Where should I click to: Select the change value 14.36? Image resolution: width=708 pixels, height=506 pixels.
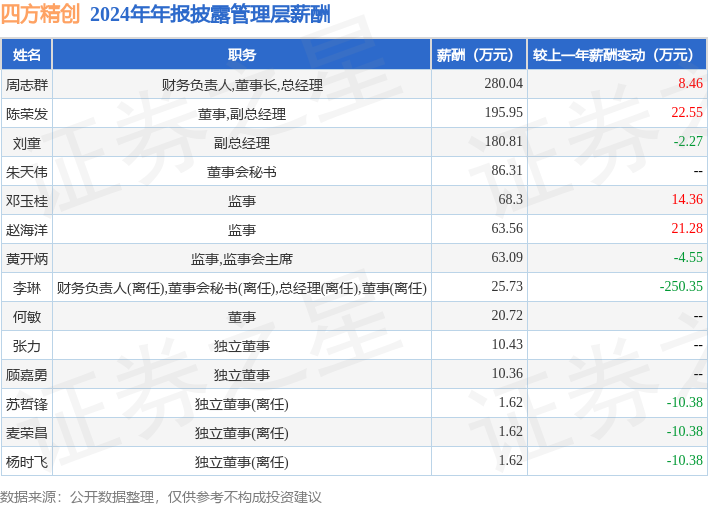687,199
